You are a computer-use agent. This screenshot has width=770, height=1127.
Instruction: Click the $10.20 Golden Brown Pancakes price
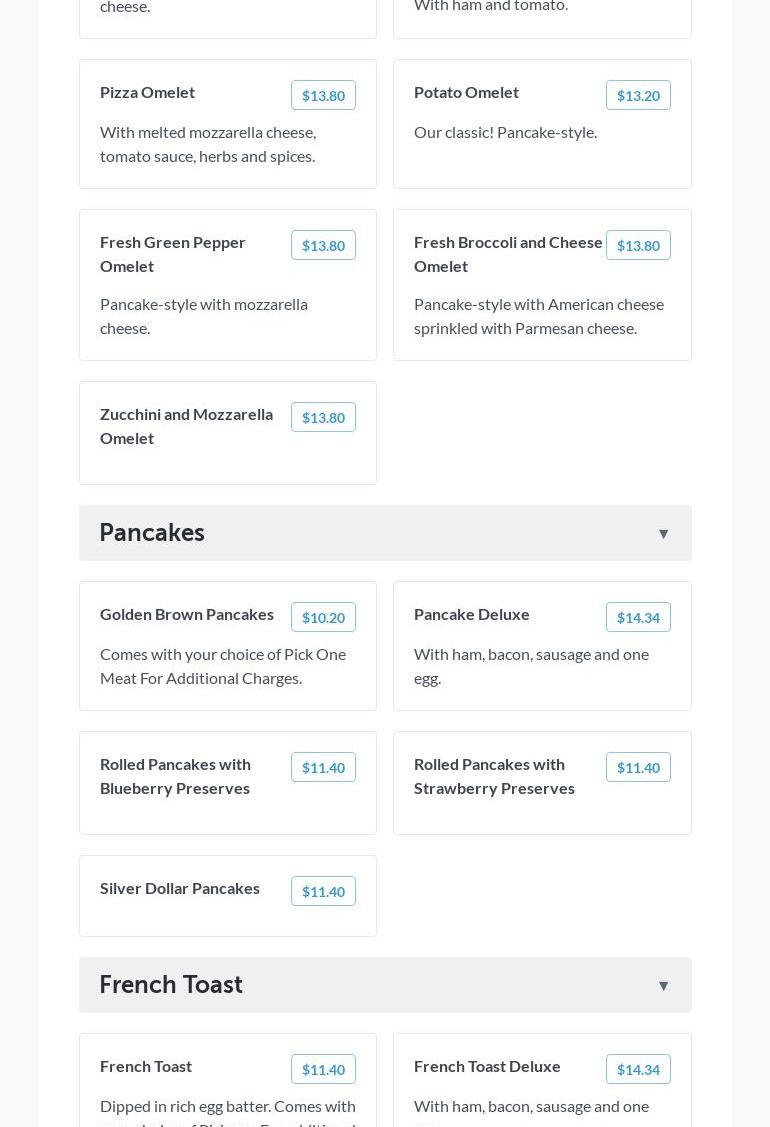323,618
